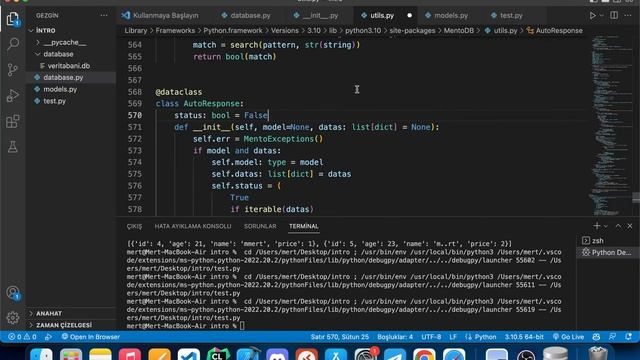Click the feedback icon in status bar
The width and height of the screenshot is (640, 360).
click(x=612, y=337)
